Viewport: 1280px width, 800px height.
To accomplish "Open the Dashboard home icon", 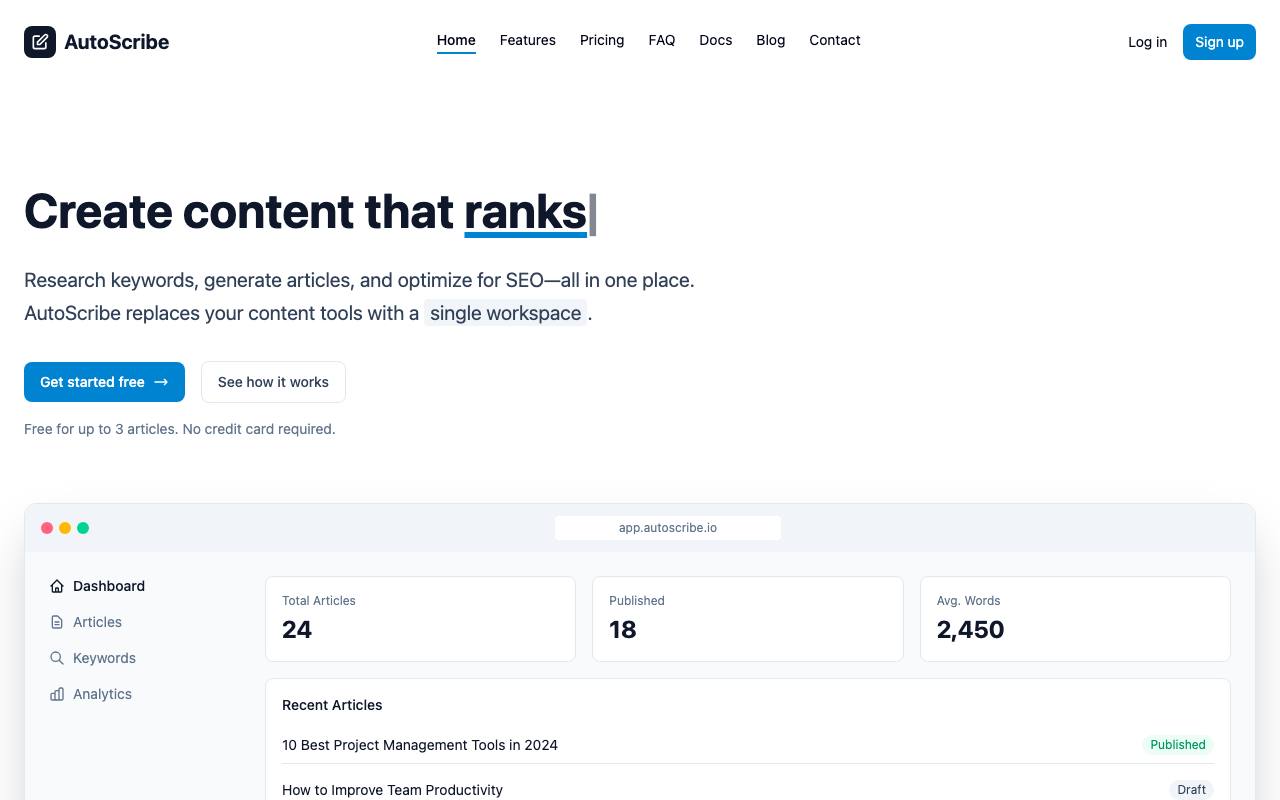I will (57, 586).
